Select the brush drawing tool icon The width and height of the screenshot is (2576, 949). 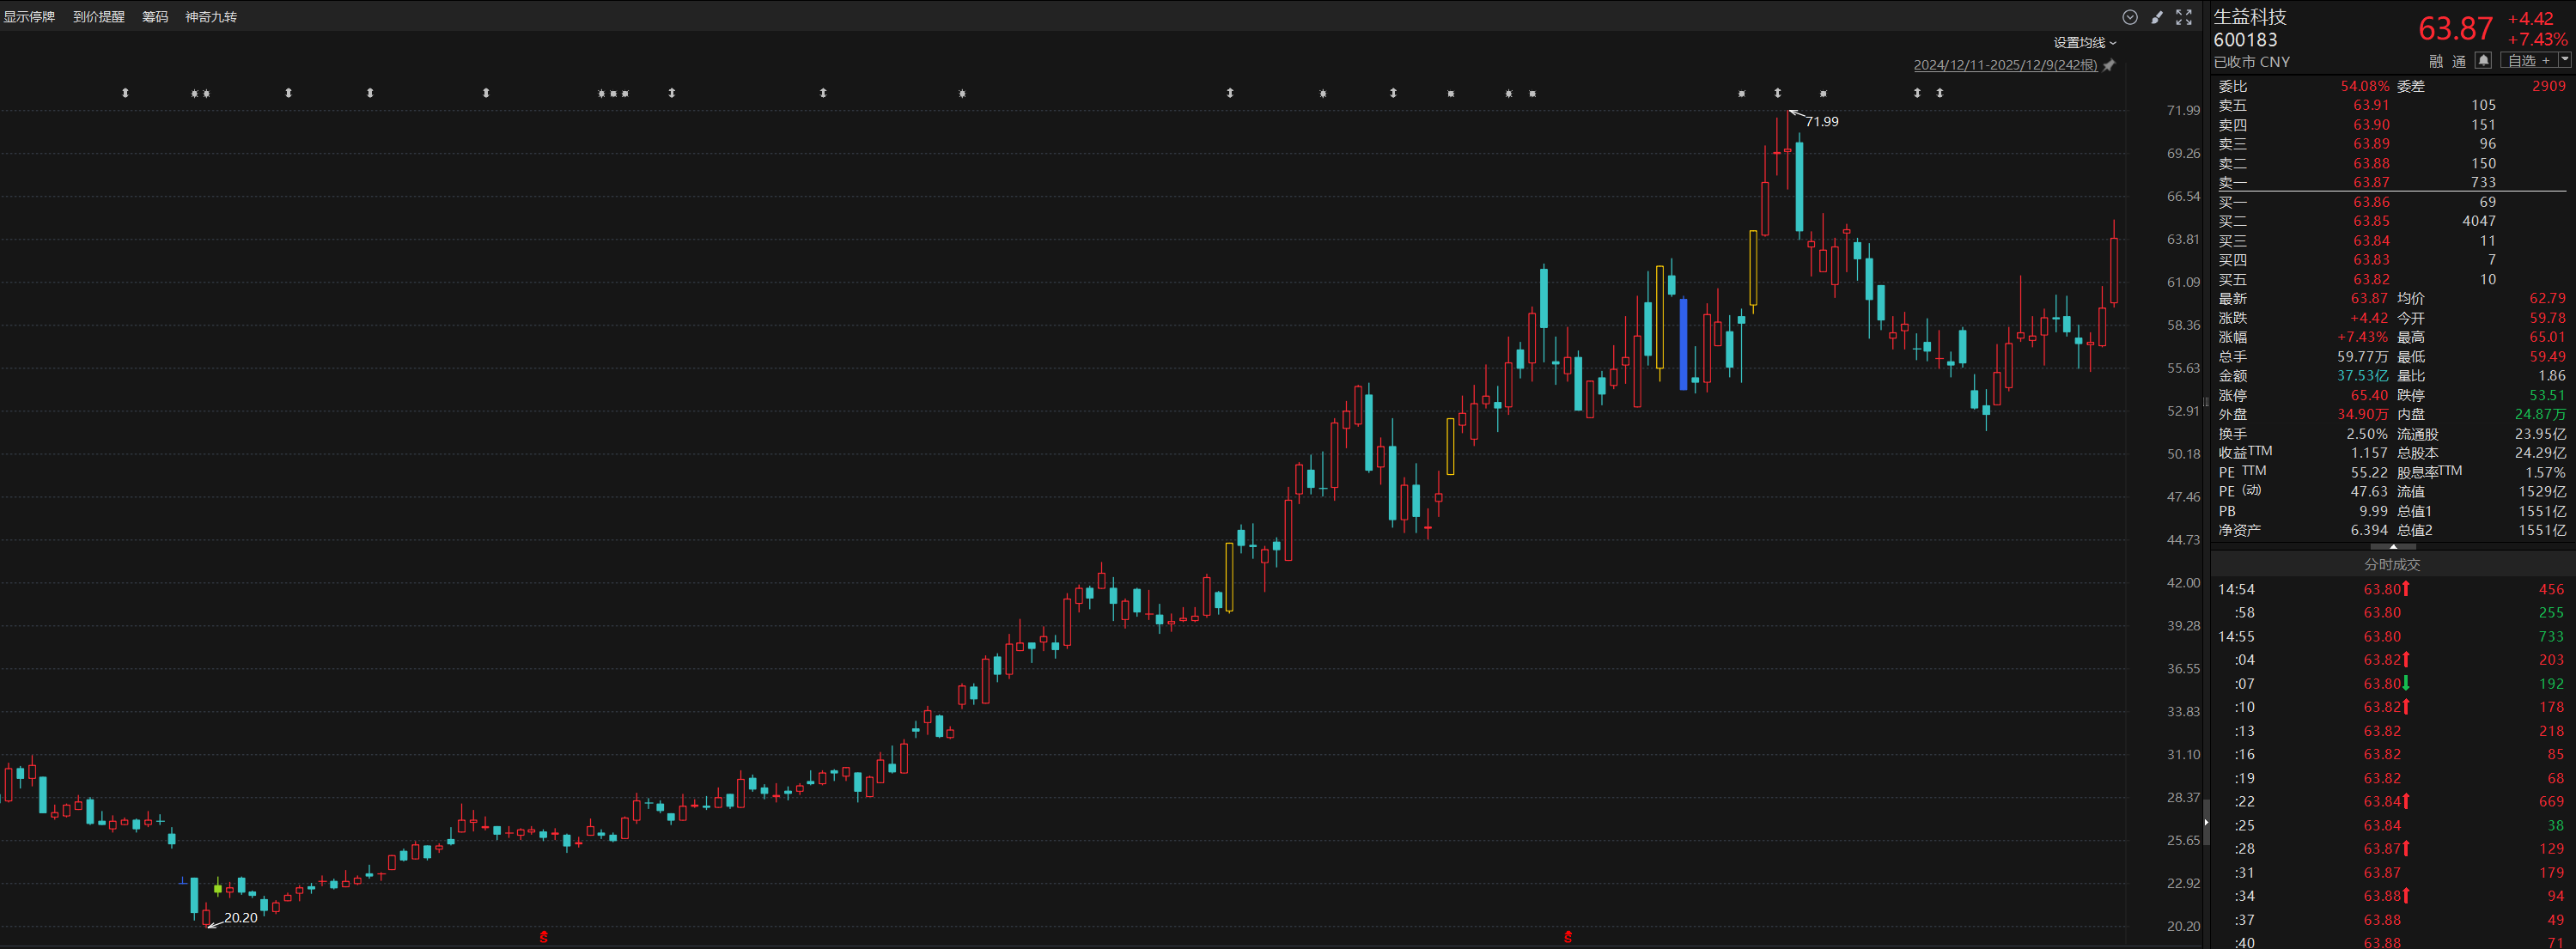2157,17
